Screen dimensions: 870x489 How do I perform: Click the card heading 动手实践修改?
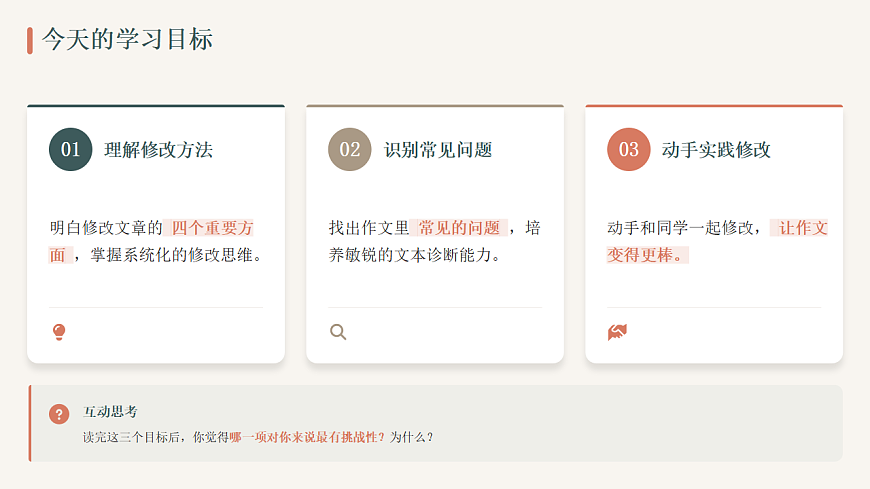716,150
